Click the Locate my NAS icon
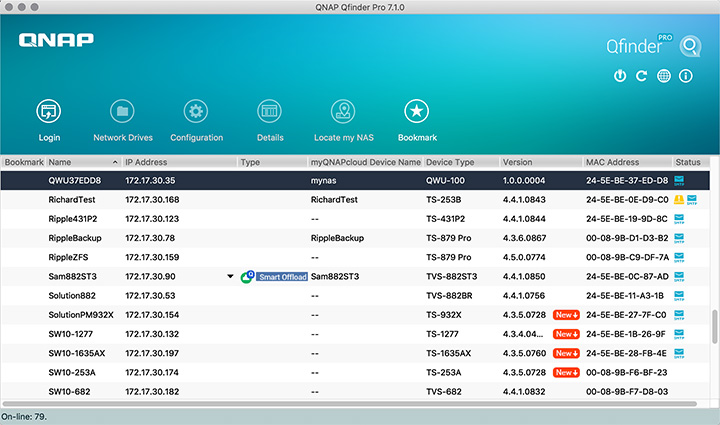Viewport: 720px width, 425px height. (x=343, y=112)
